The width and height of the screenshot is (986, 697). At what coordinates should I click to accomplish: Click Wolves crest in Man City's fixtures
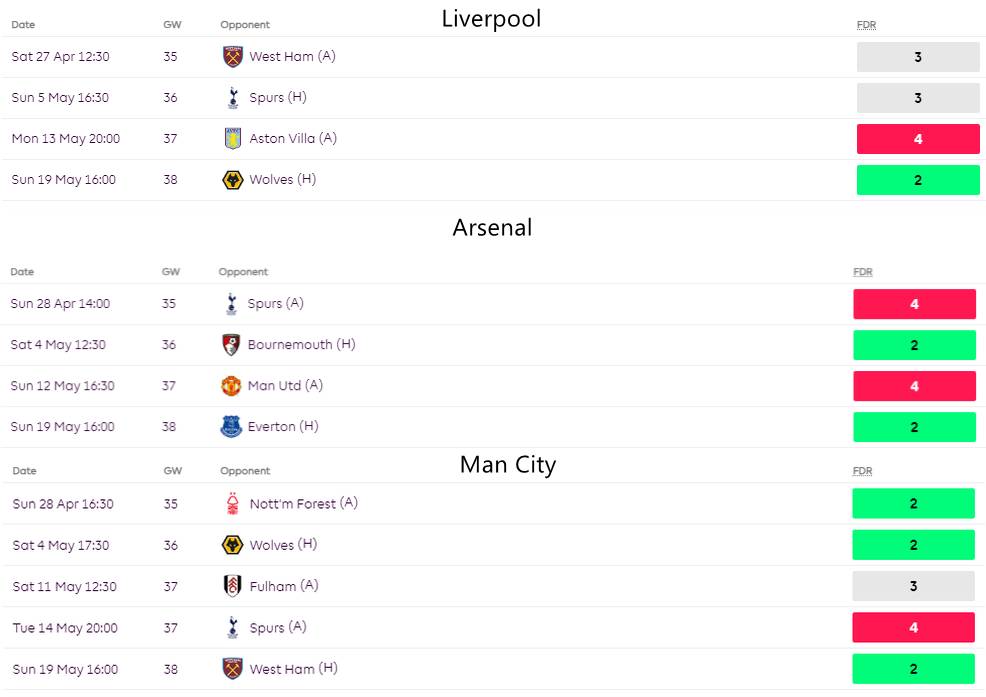coord(233,545)
